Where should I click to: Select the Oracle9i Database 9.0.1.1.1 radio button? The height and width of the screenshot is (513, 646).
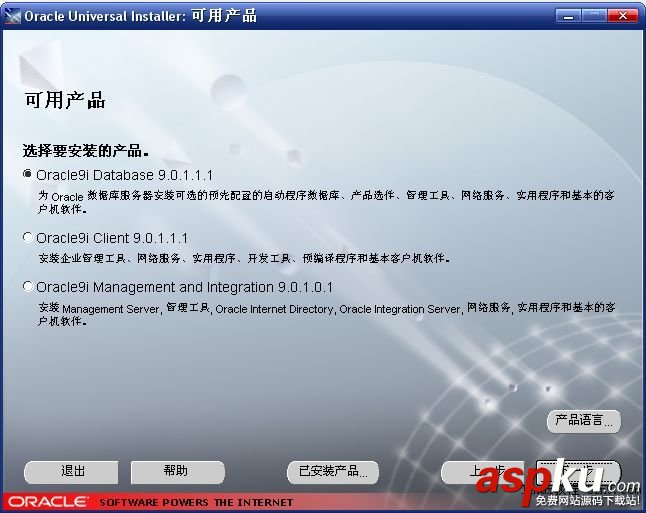pyautogui.click(x=28, y=174)
